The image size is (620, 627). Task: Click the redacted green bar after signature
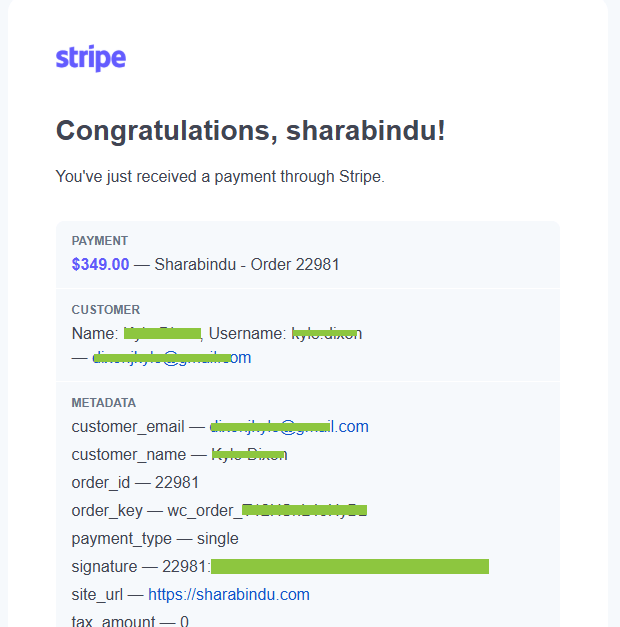point(350,567)
